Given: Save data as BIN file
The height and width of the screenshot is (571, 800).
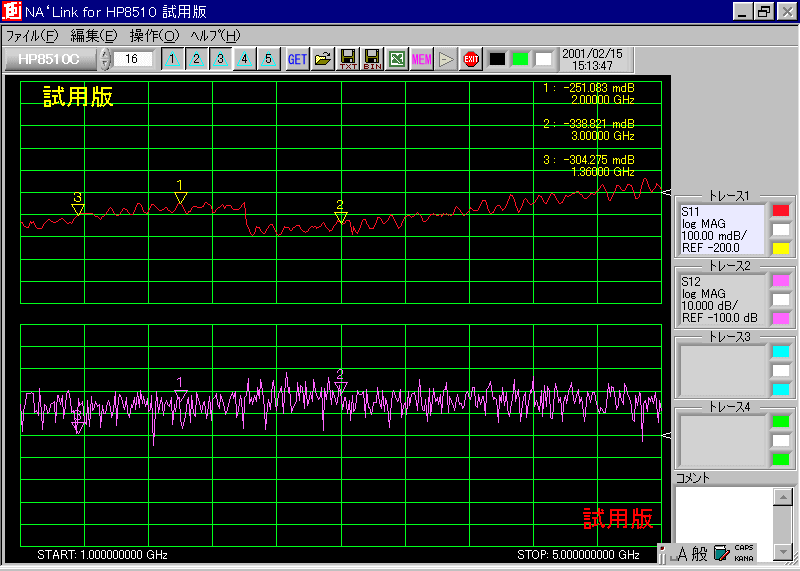Looking at the screenshot, I should click(372, 59).
